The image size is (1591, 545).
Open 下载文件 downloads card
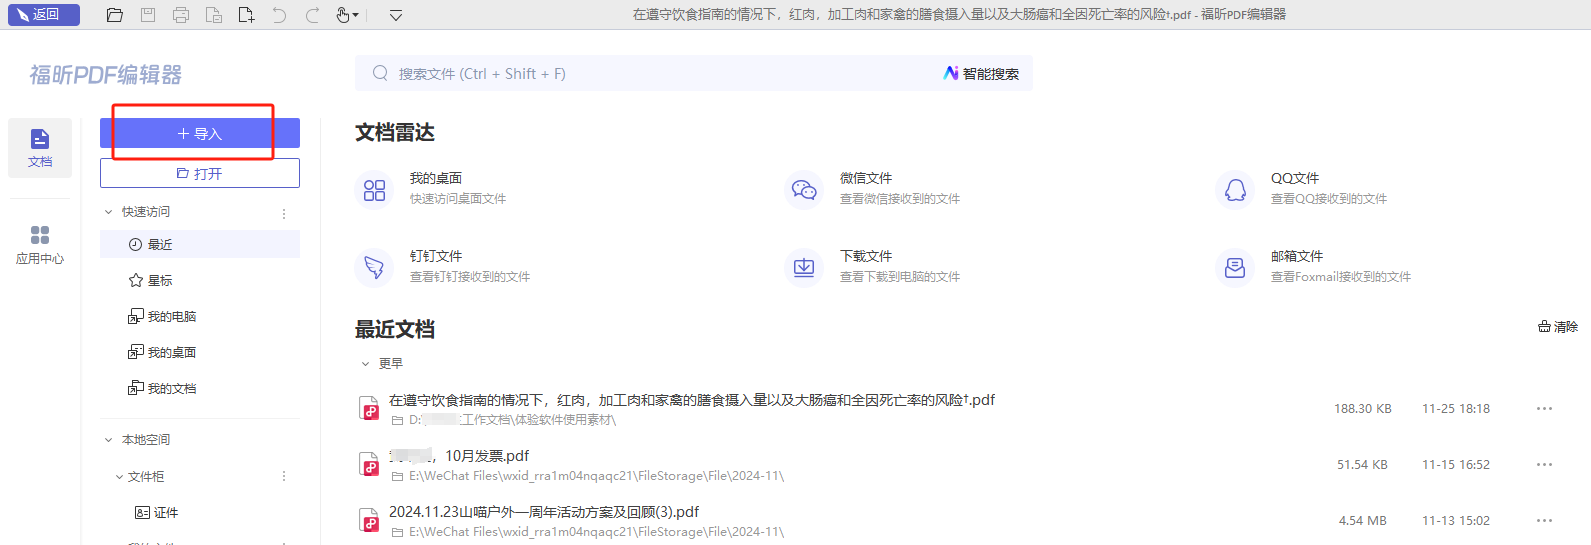pos(875,266)
